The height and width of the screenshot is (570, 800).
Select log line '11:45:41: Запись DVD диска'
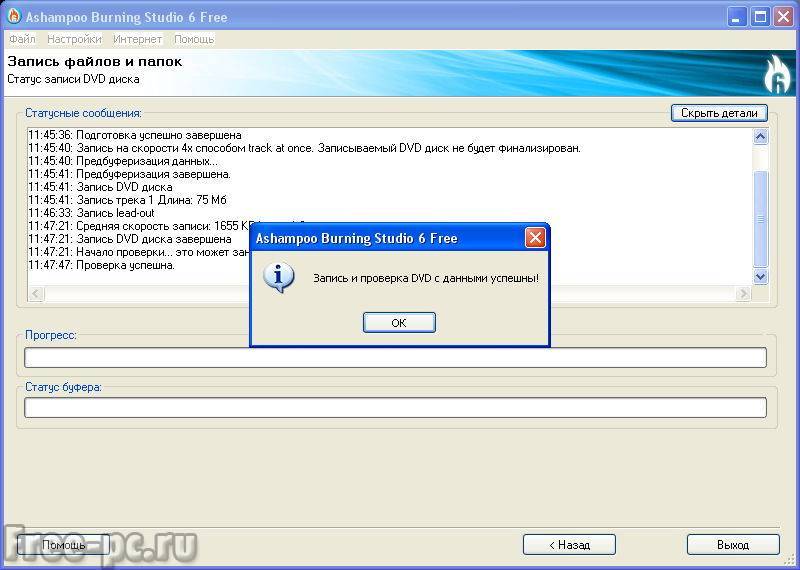click(101, 187)
